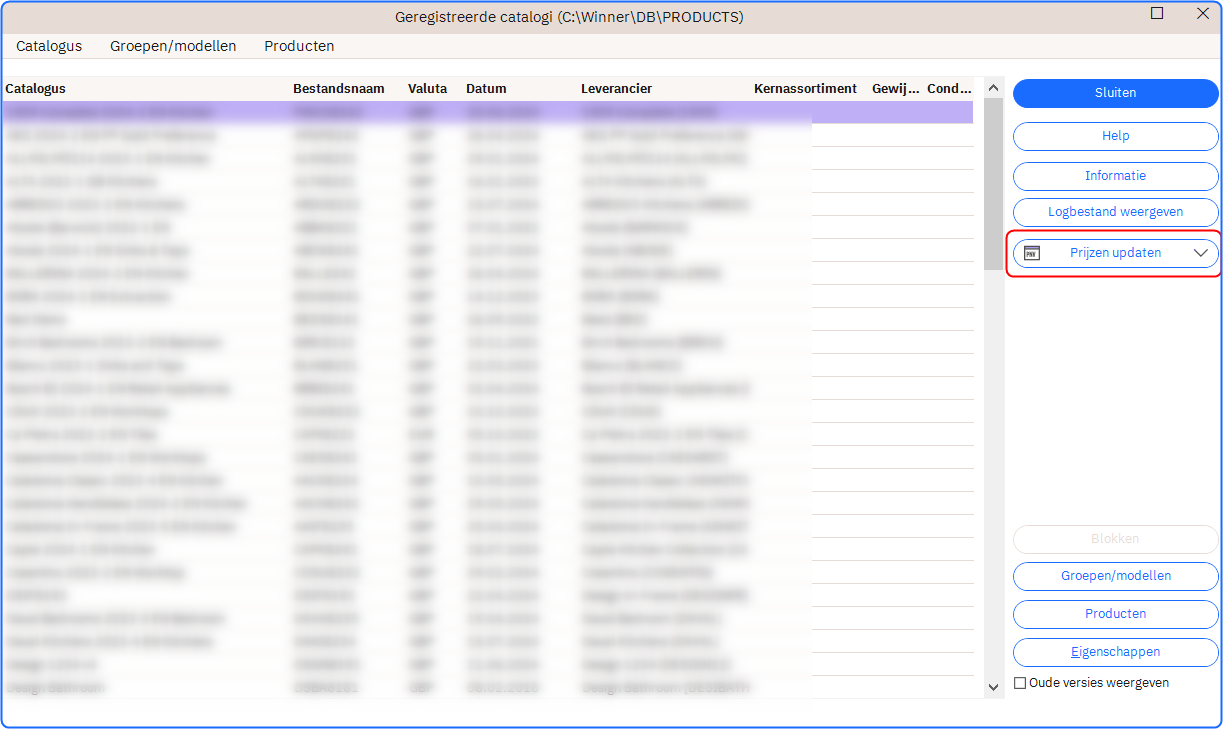Click the Kernassortiment column header

[805, 89]
